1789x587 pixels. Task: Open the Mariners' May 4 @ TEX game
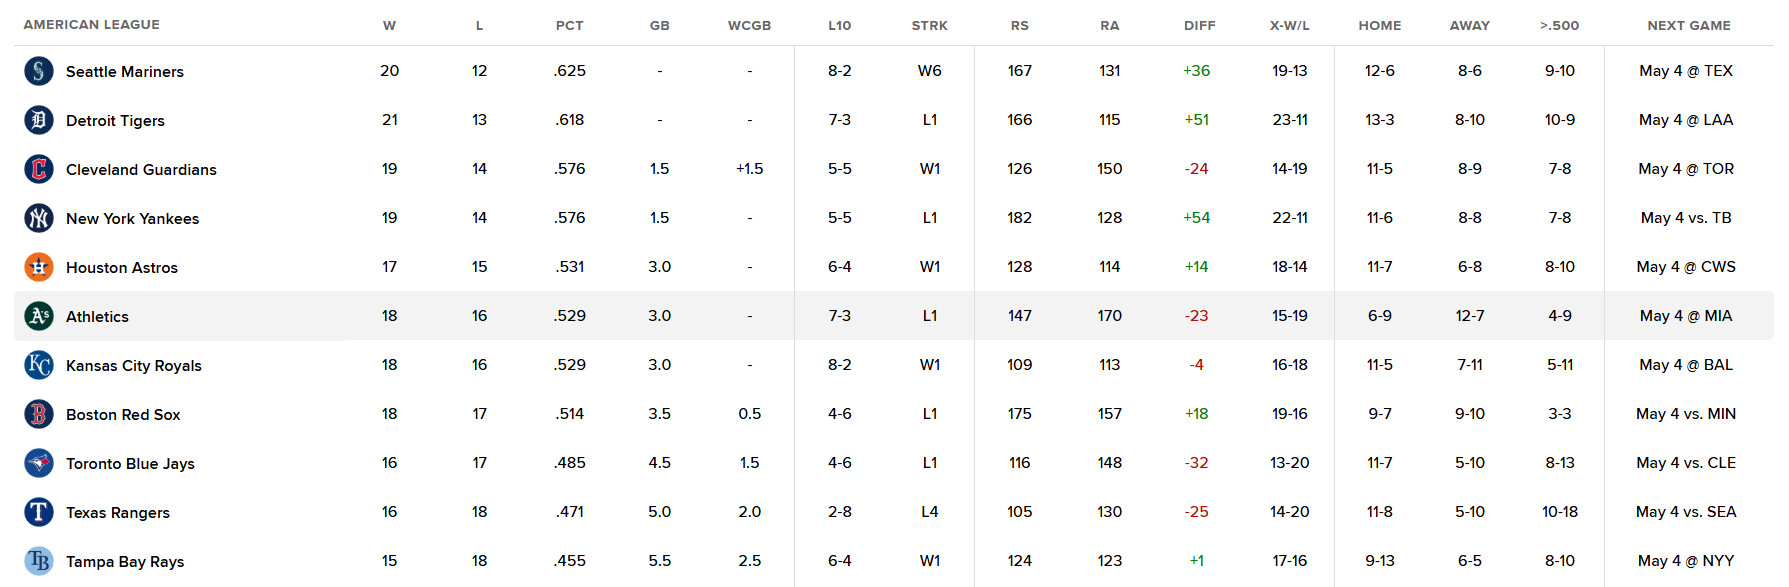[x=1686, y=71]
